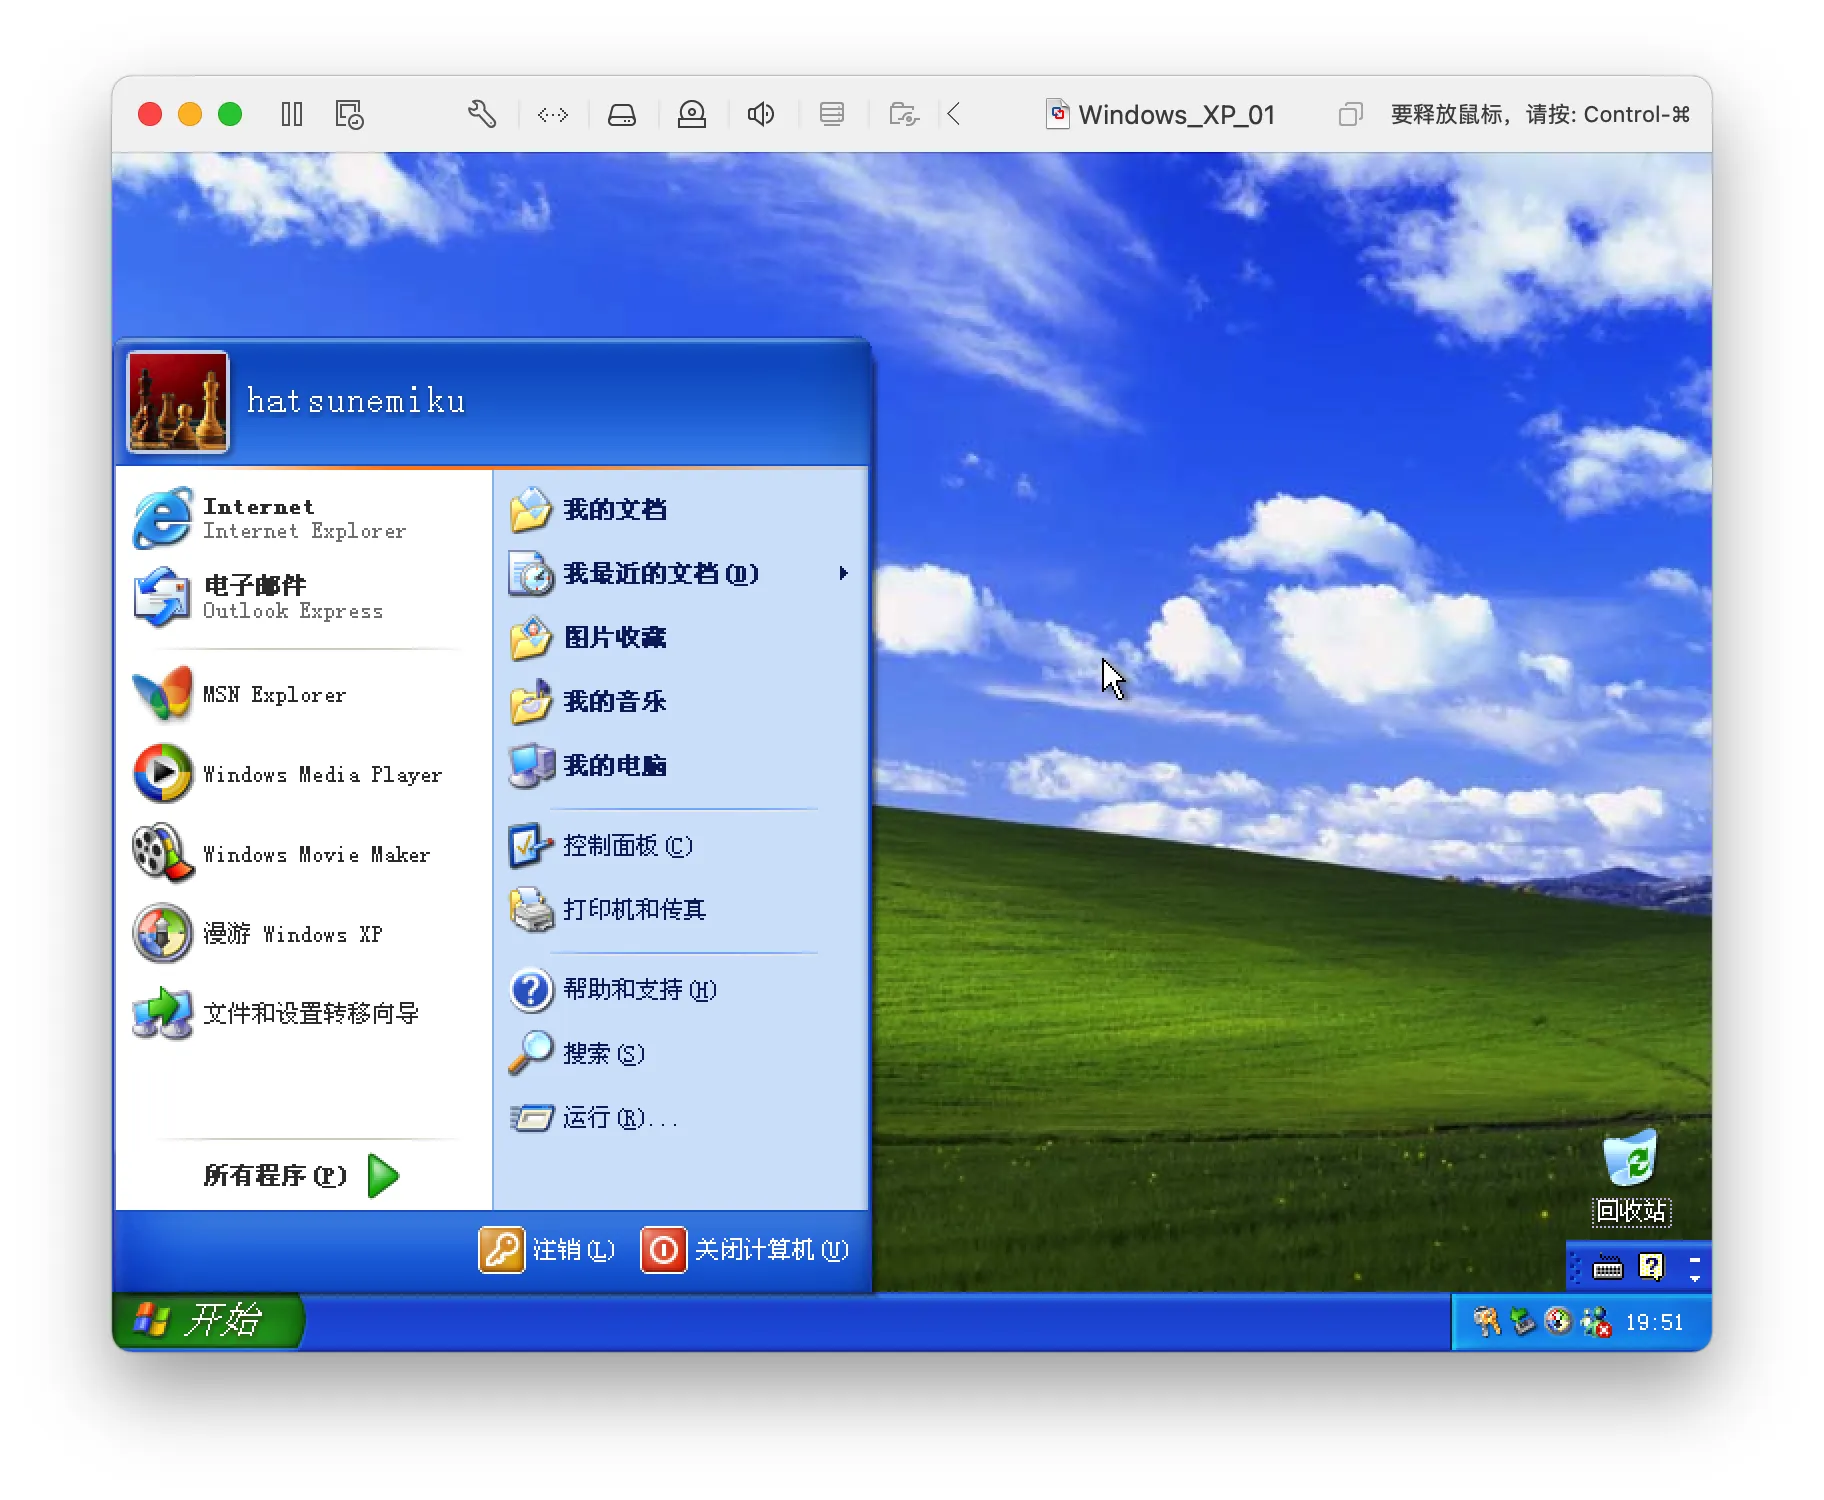
Task: Click the 19:51 taskbar clock
Action: click(1654, 1322)
